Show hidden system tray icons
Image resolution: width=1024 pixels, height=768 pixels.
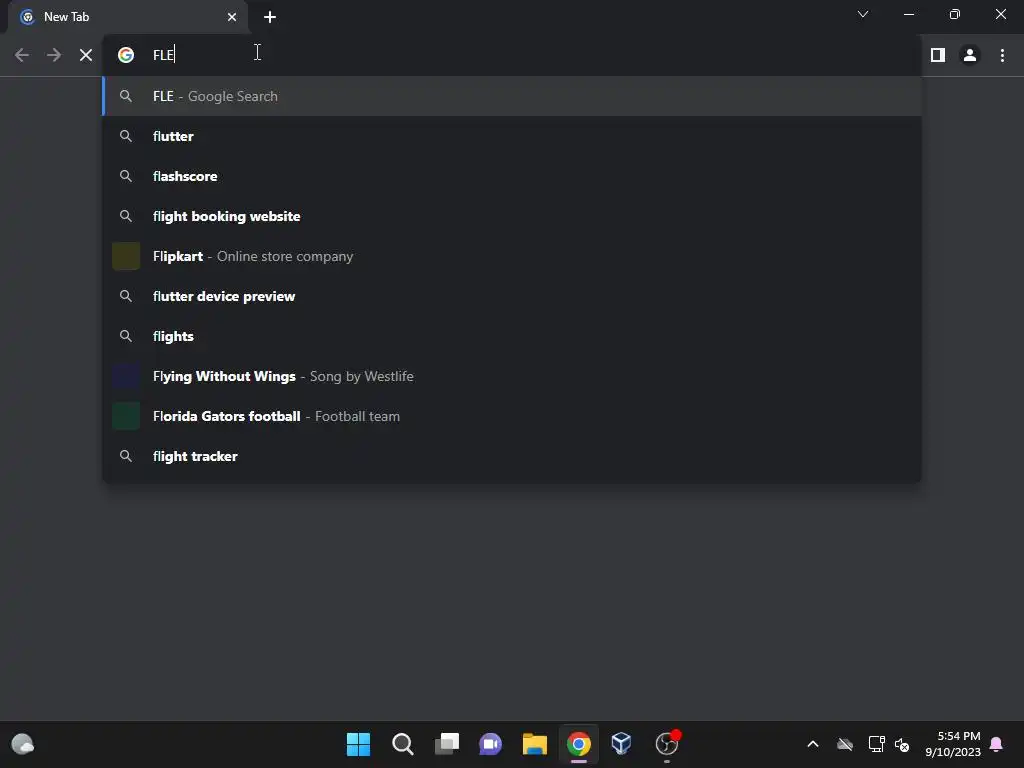[813, 744]
